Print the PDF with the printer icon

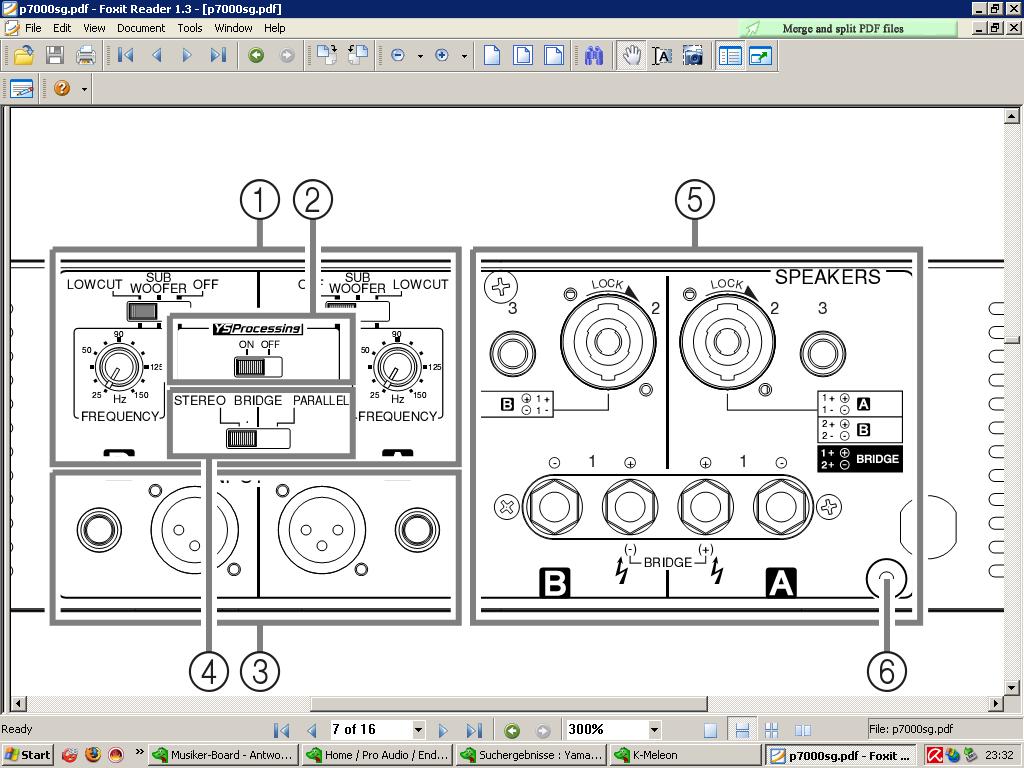tap(86, 56)
